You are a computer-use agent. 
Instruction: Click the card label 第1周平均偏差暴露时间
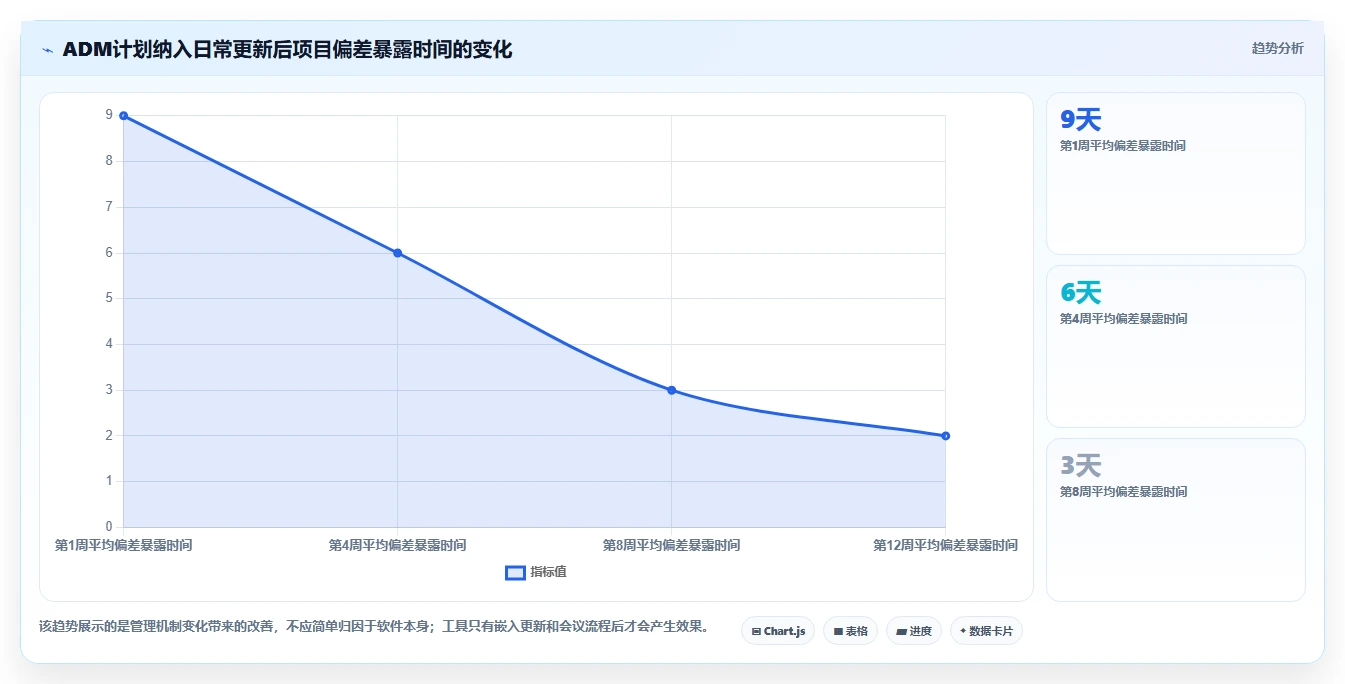(1123, 146)
